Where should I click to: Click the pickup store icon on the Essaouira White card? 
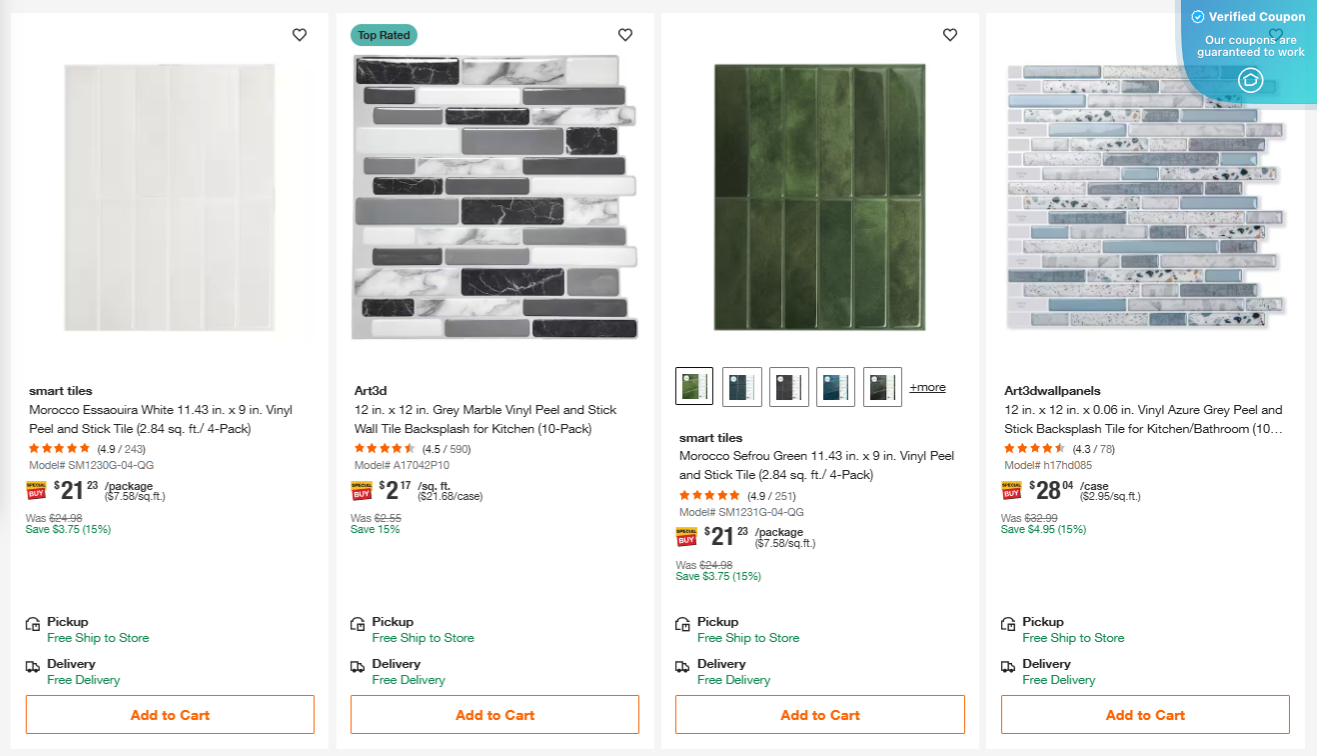point(31,621)
